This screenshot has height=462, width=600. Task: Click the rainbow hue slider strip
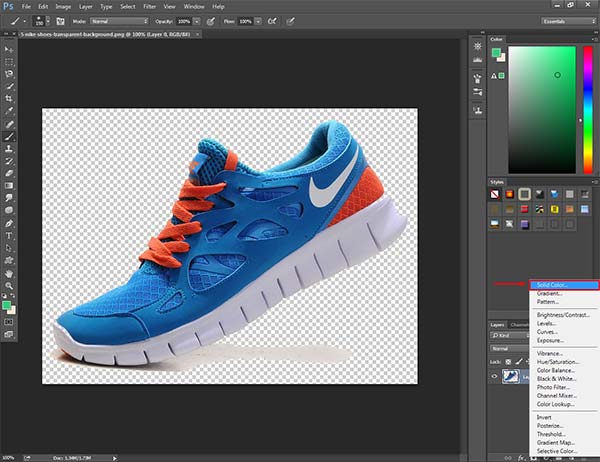coord(588,110)
